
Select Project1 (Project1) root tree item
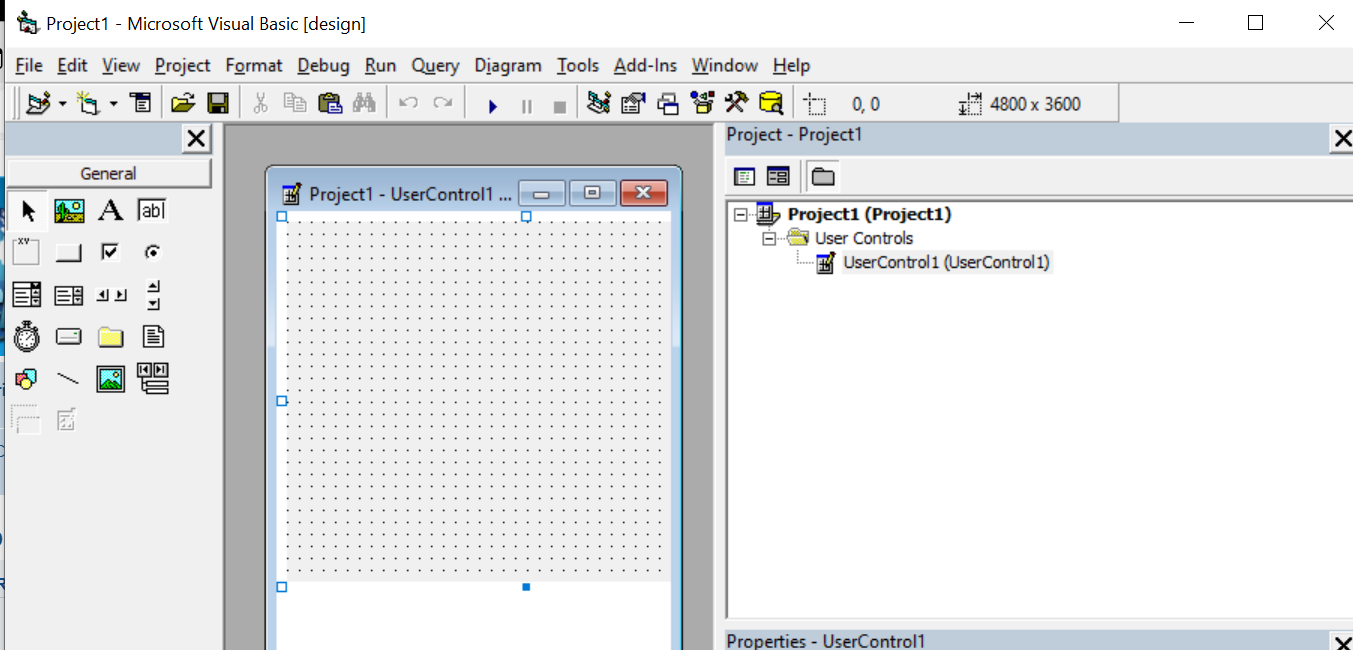point(869,214)
